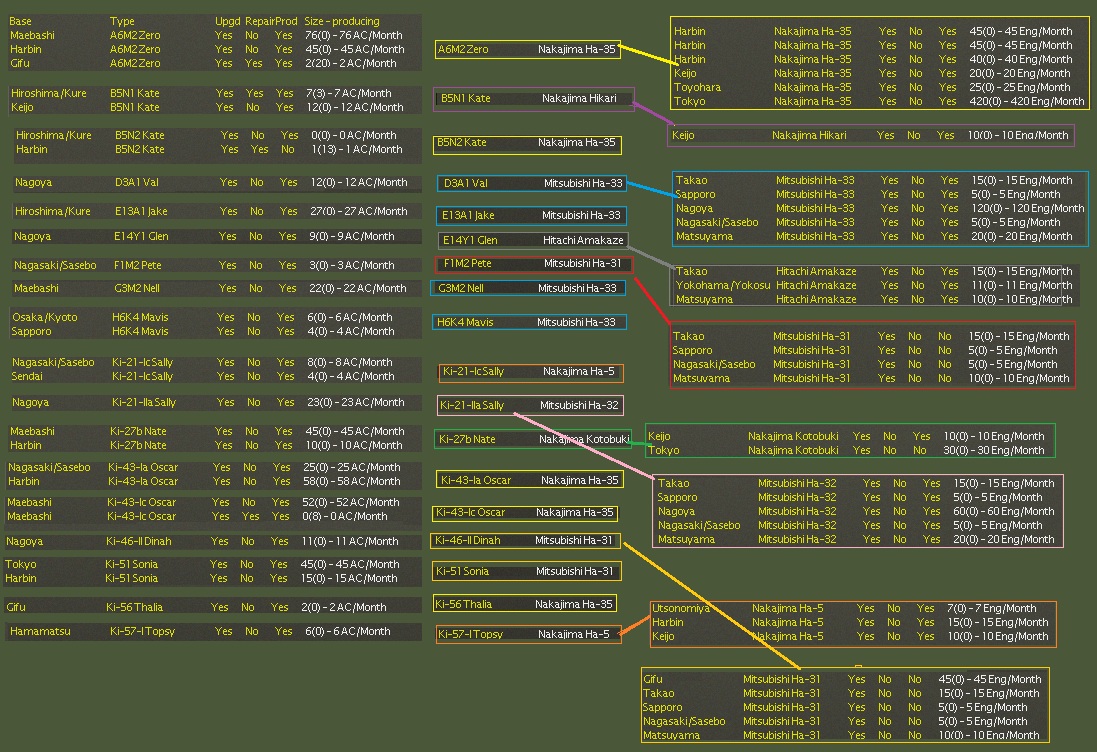1097x752 pixels.
Task: Select '52(0) - 52 AC/Month' size value
Action: 351,502
